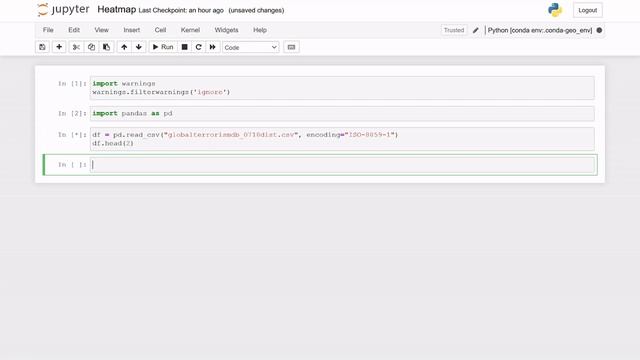
Task: Paste cells below icon
Action: (x=107, y=47)
